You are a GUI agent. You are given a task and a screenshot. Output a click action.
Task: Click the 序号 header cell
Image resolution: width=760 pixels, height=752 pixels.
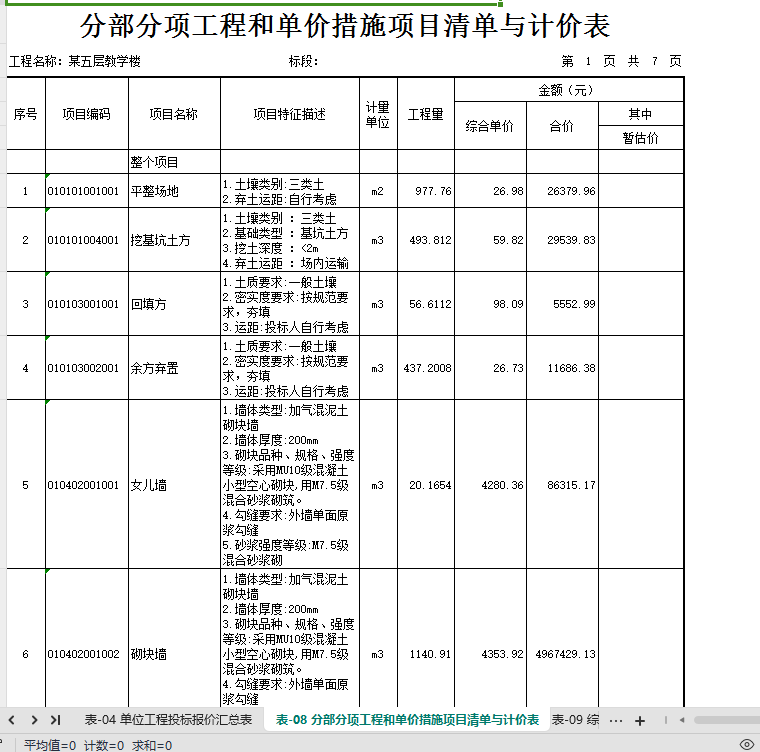click(26, 113)
